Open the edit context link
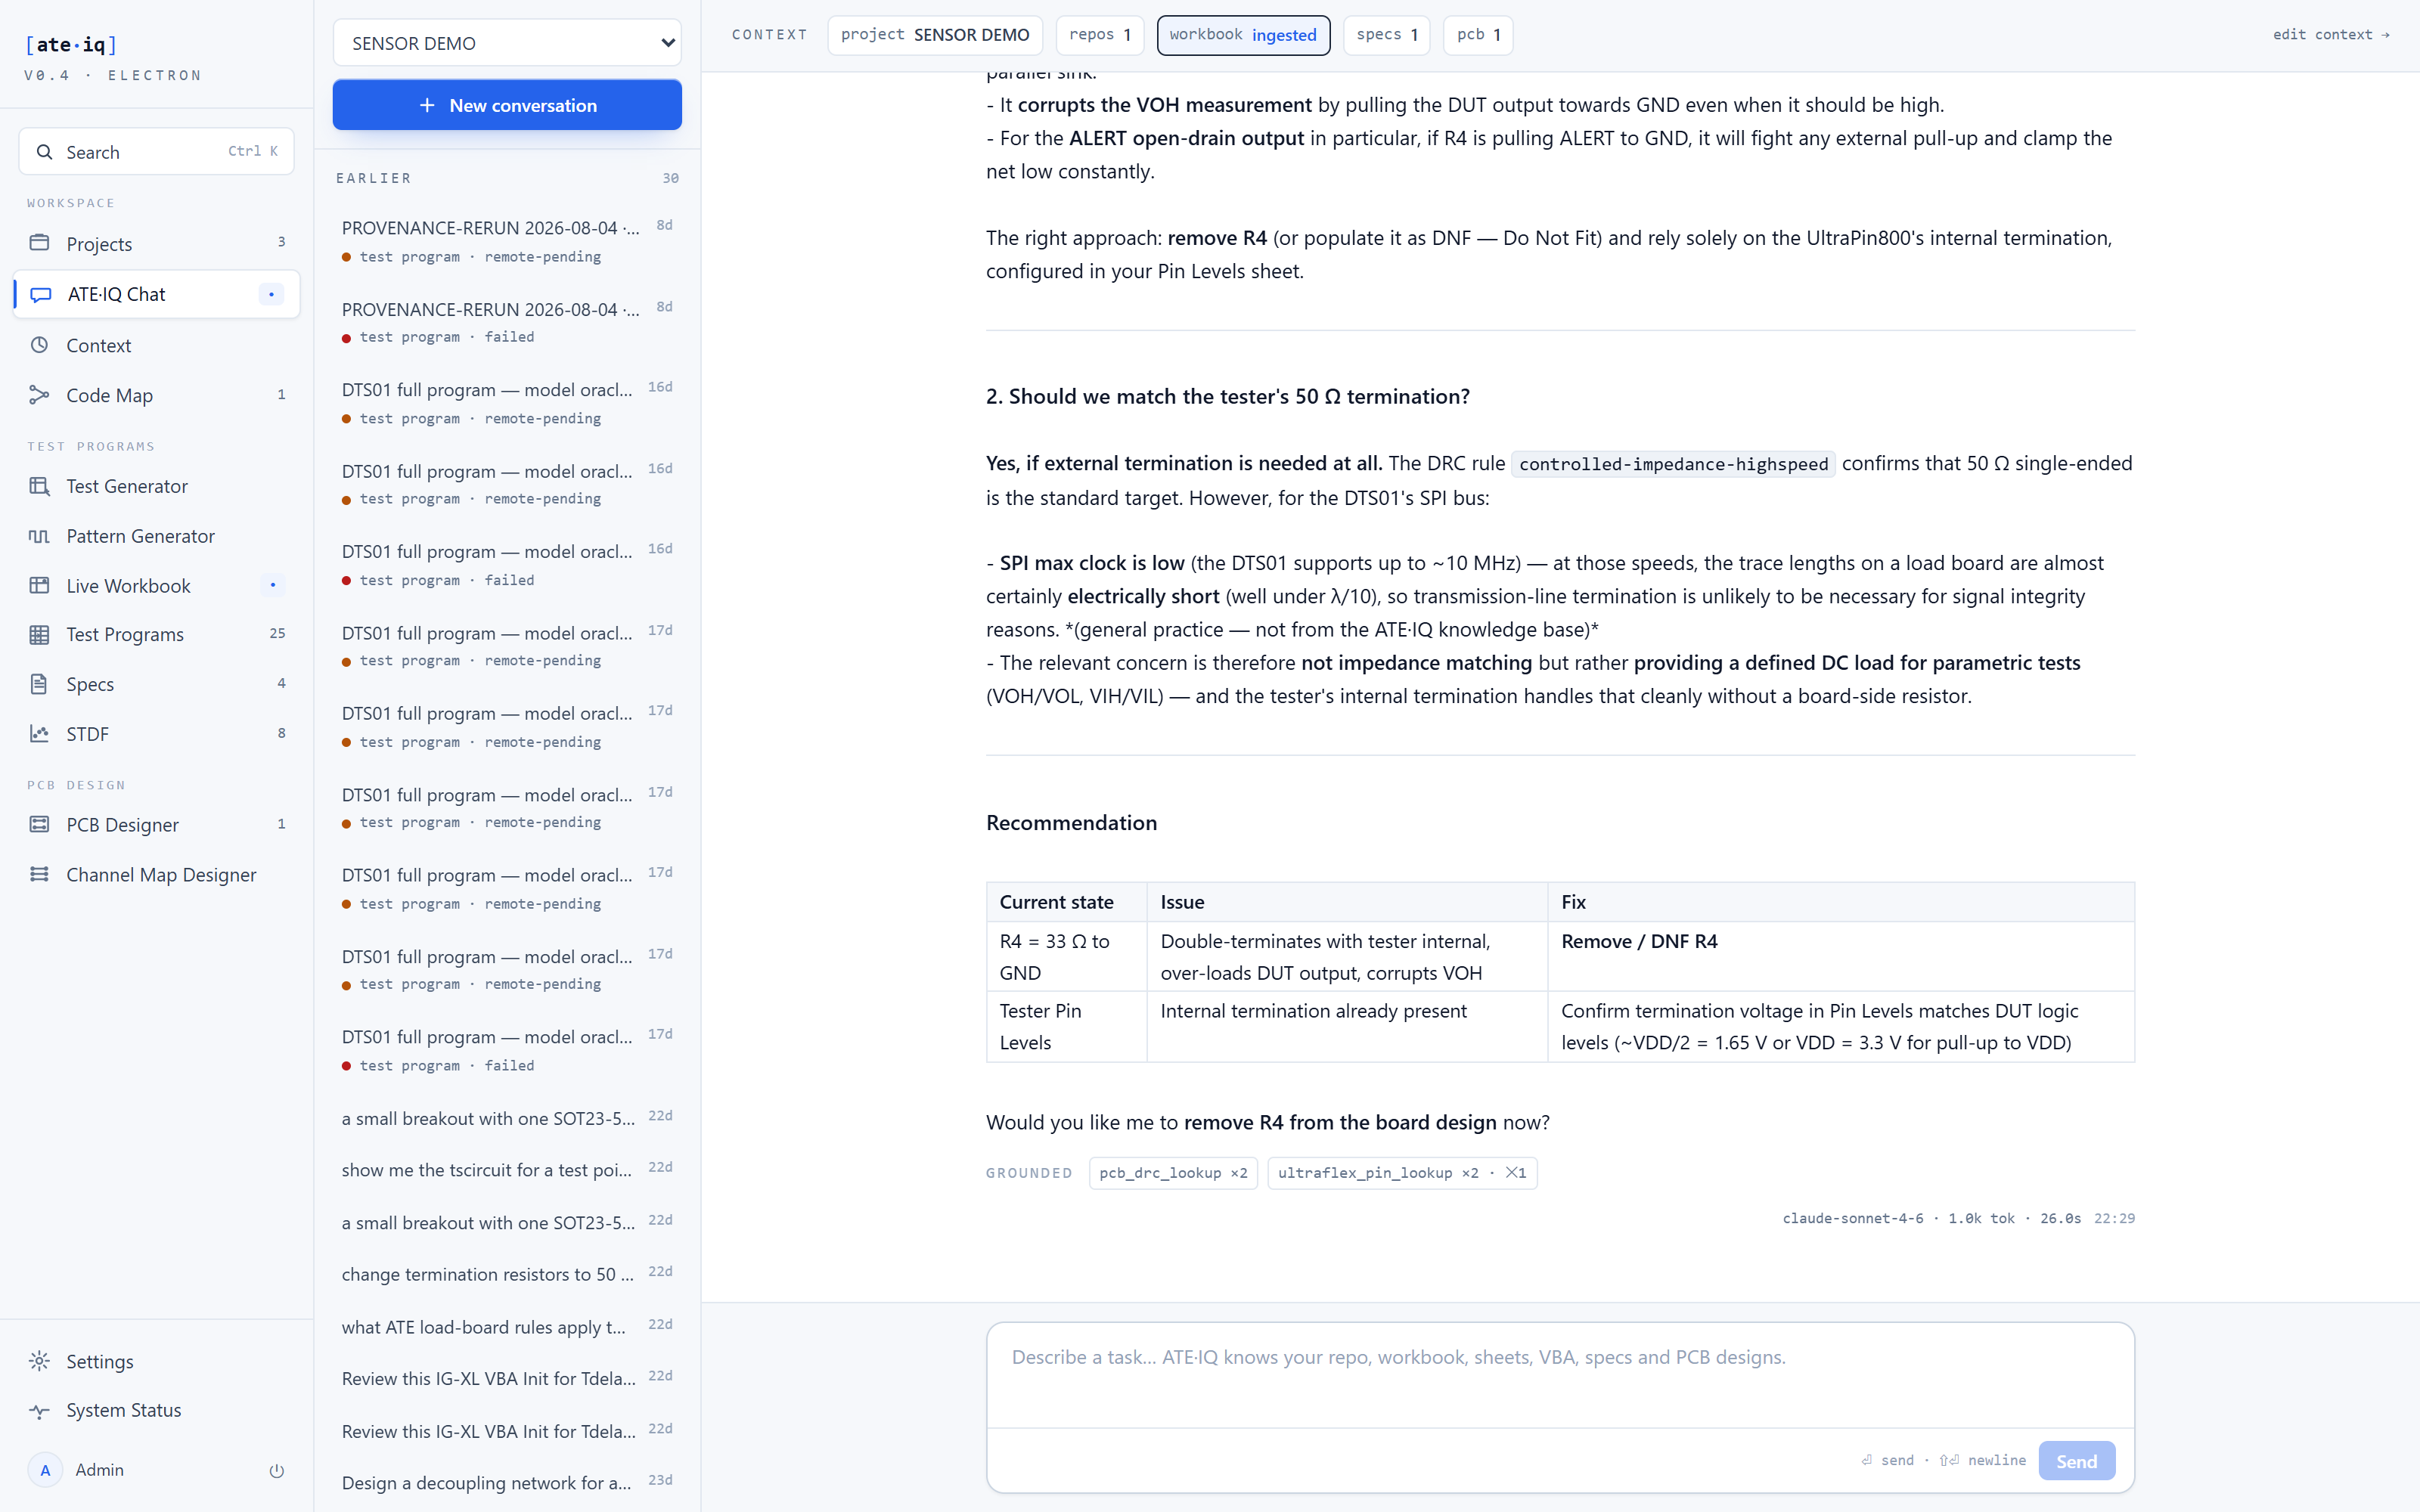 (x=2331, y=35)
